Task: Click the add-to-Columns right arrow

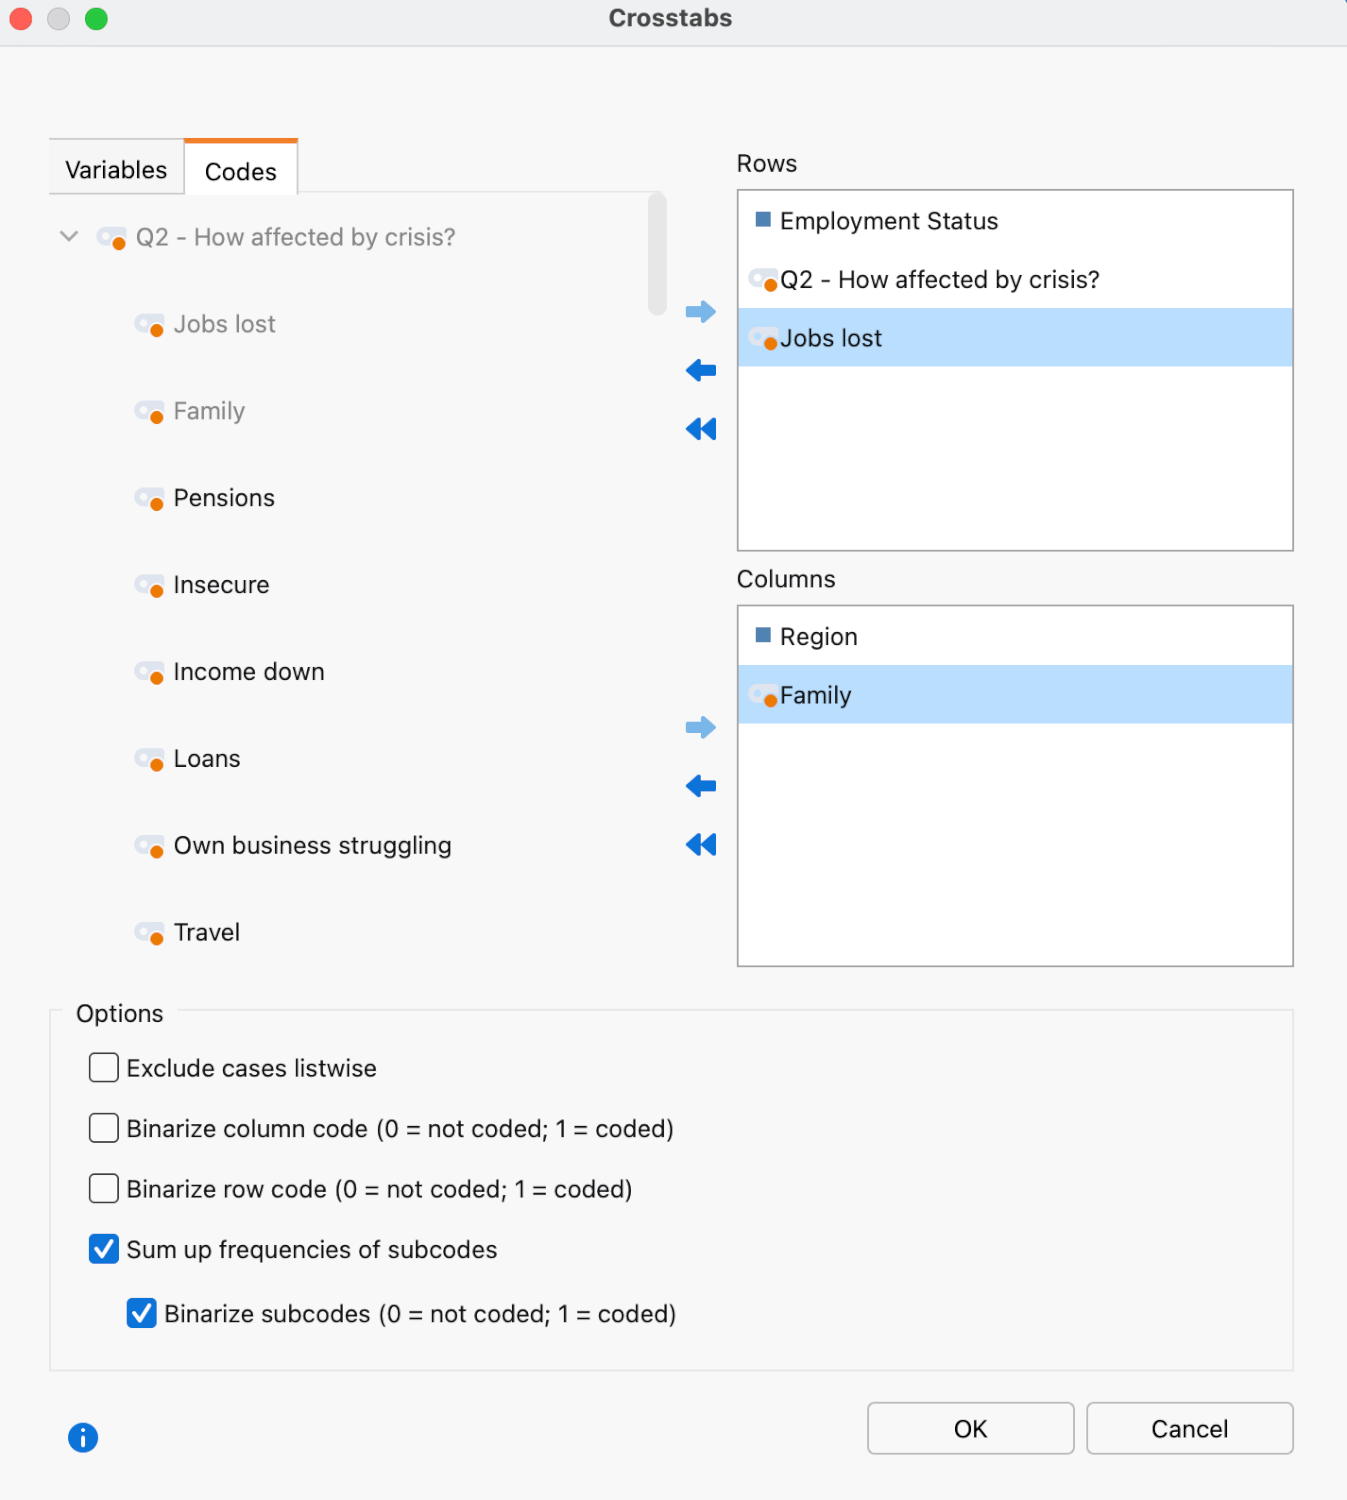Action: pos(700,727)
